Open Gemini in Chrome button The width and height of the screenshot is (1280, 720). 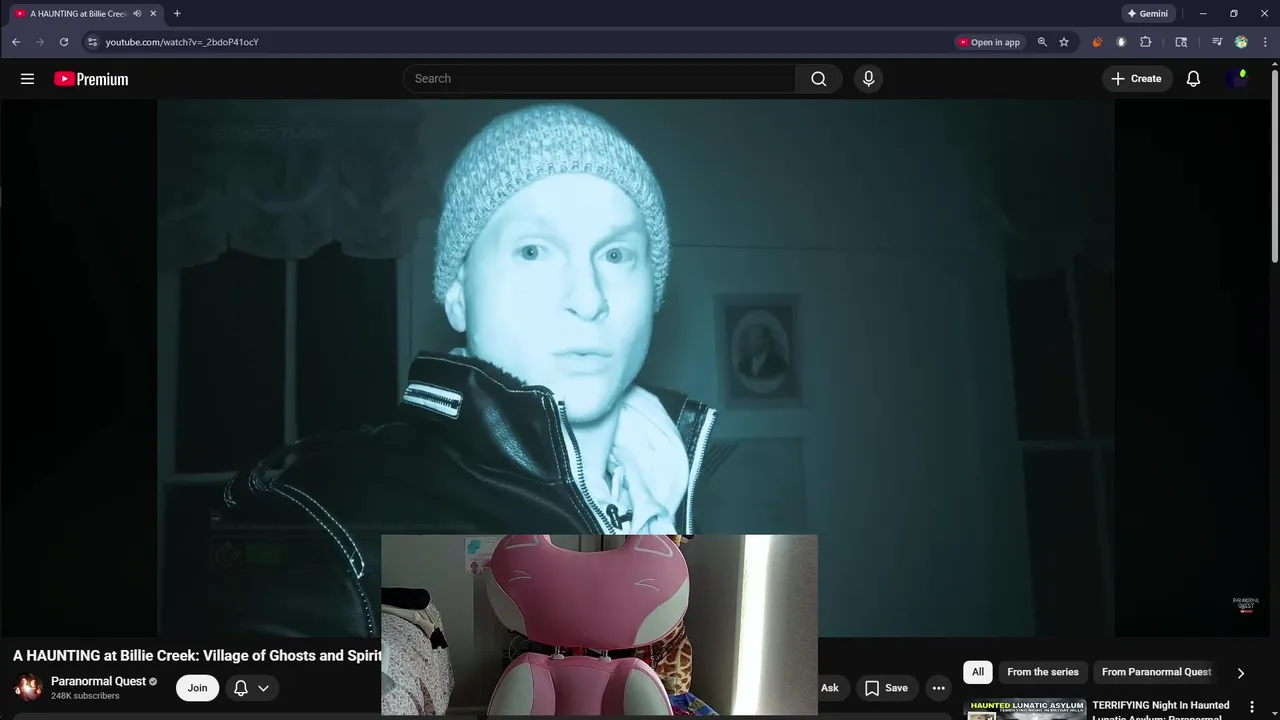pos(1147,14)
